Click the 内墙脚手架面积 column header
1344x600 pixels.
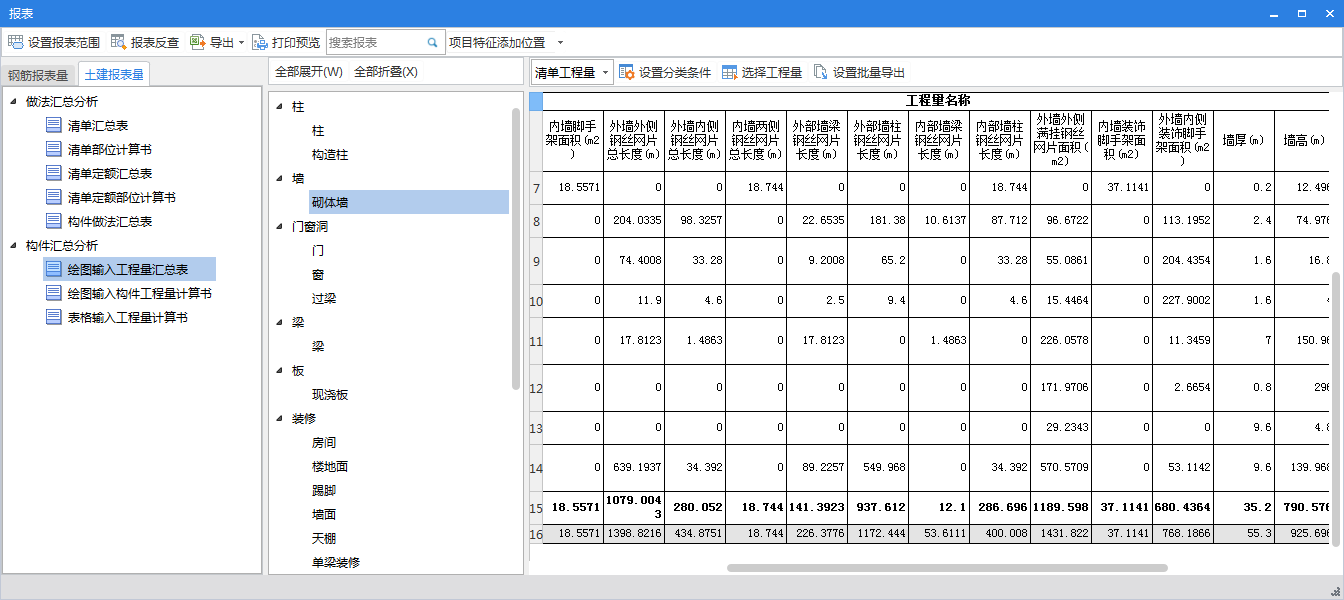click(x=573, y=141)
